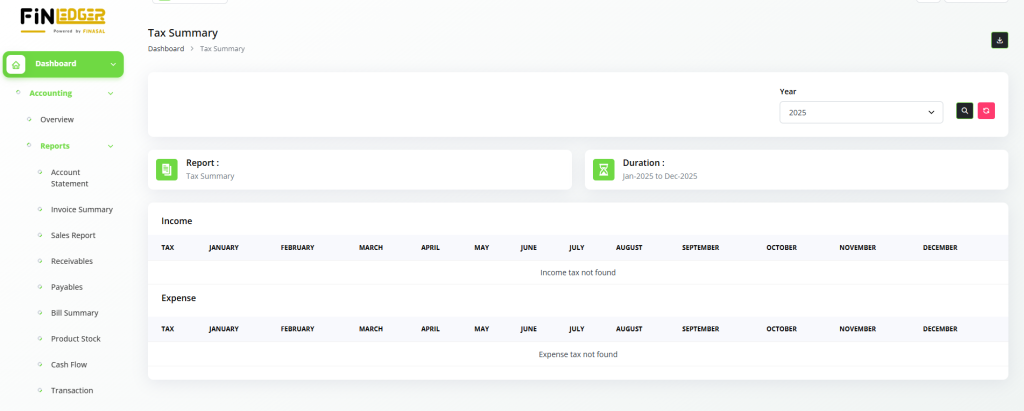Go to Invoice Summary report

pos(81,210)
